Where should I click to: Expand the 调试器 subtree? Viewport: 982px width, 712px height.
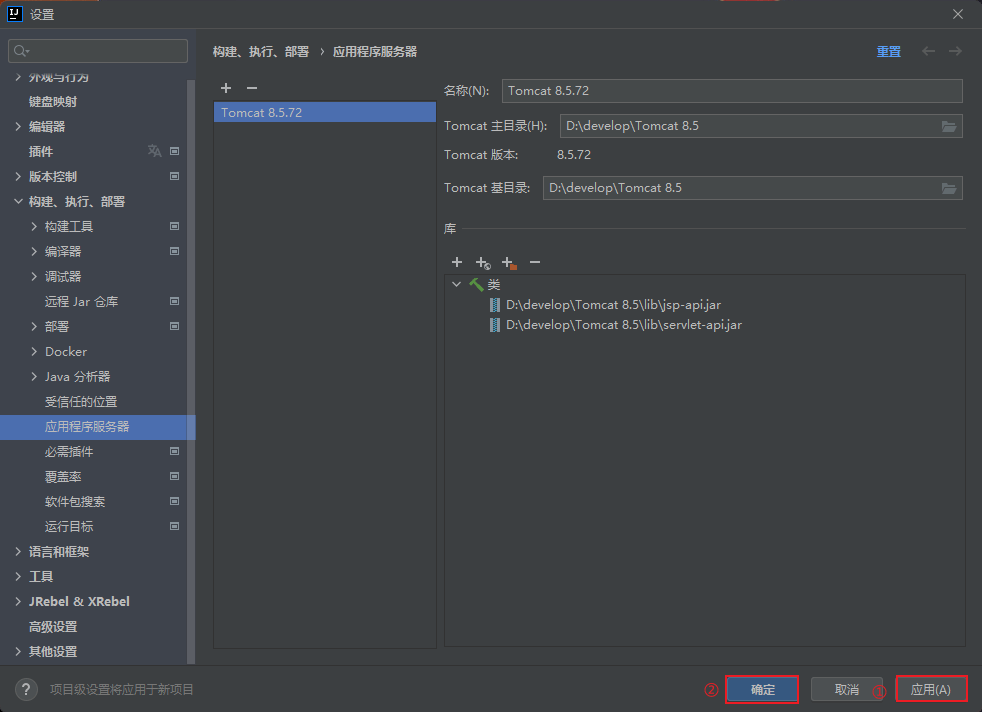coord(34,276)
